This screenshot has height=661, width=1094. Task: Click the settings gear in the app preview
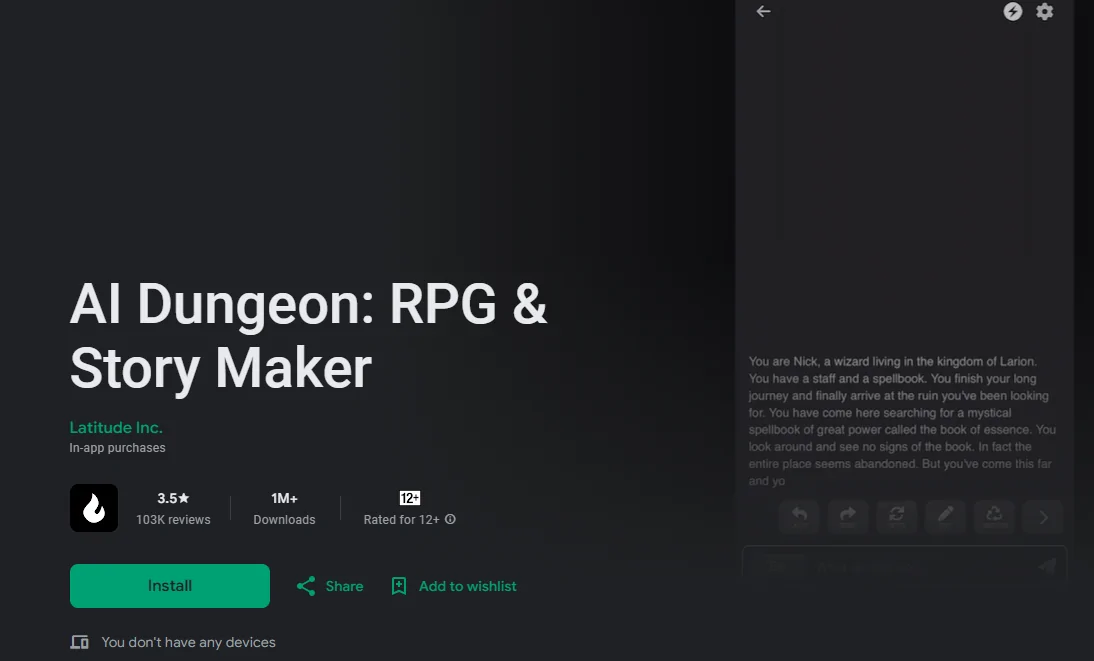pyautogui.click(x=1044, y=11)
